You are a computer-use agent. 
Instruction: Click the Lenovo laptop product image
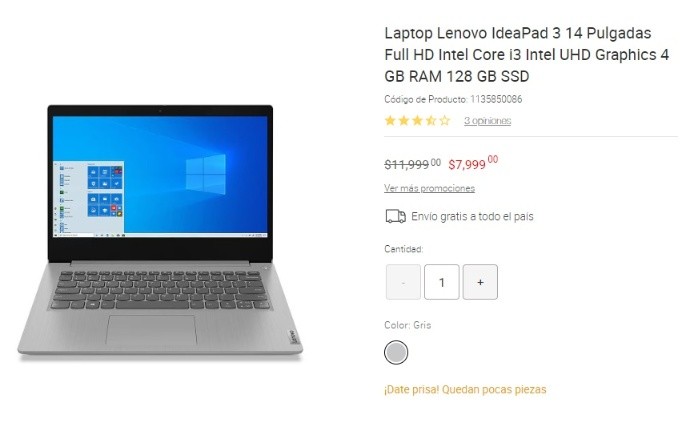tap(160, 232)
